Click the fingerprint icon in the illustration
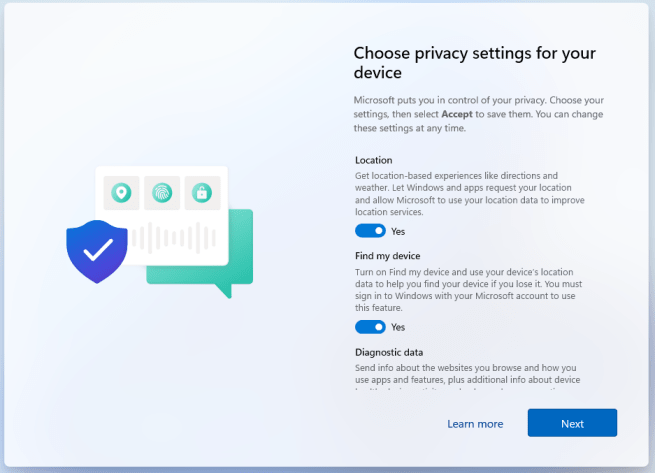 [x=162, y=192]
